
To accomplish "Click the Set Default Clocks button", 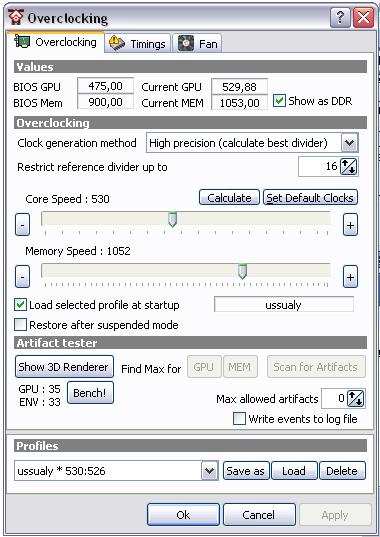I will (x=310, y=198).
